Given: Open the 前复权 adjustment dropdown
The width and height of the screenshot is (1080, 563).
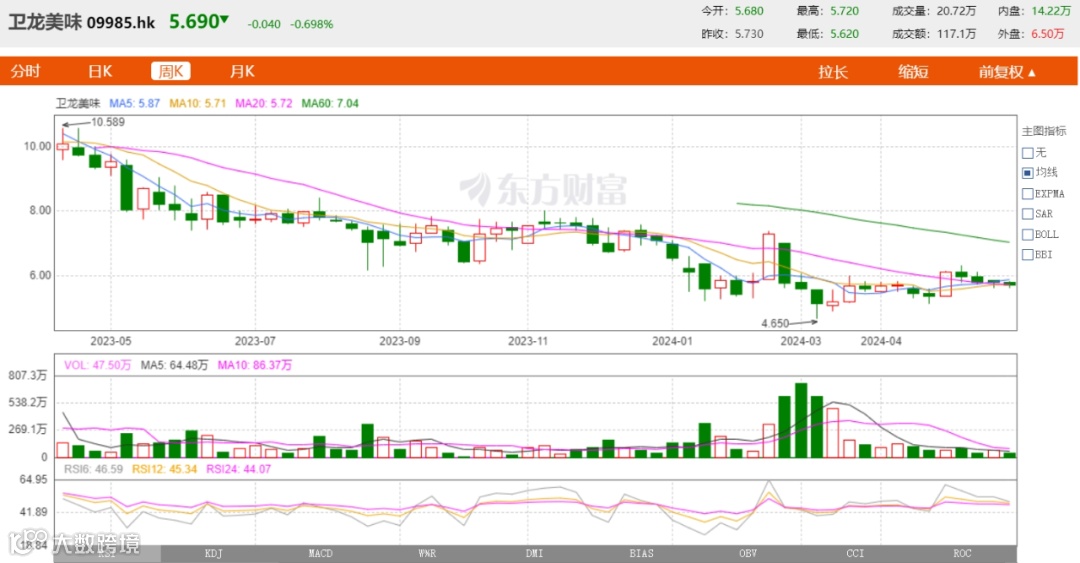Looking at the screenshot, I should point(1007,72).
